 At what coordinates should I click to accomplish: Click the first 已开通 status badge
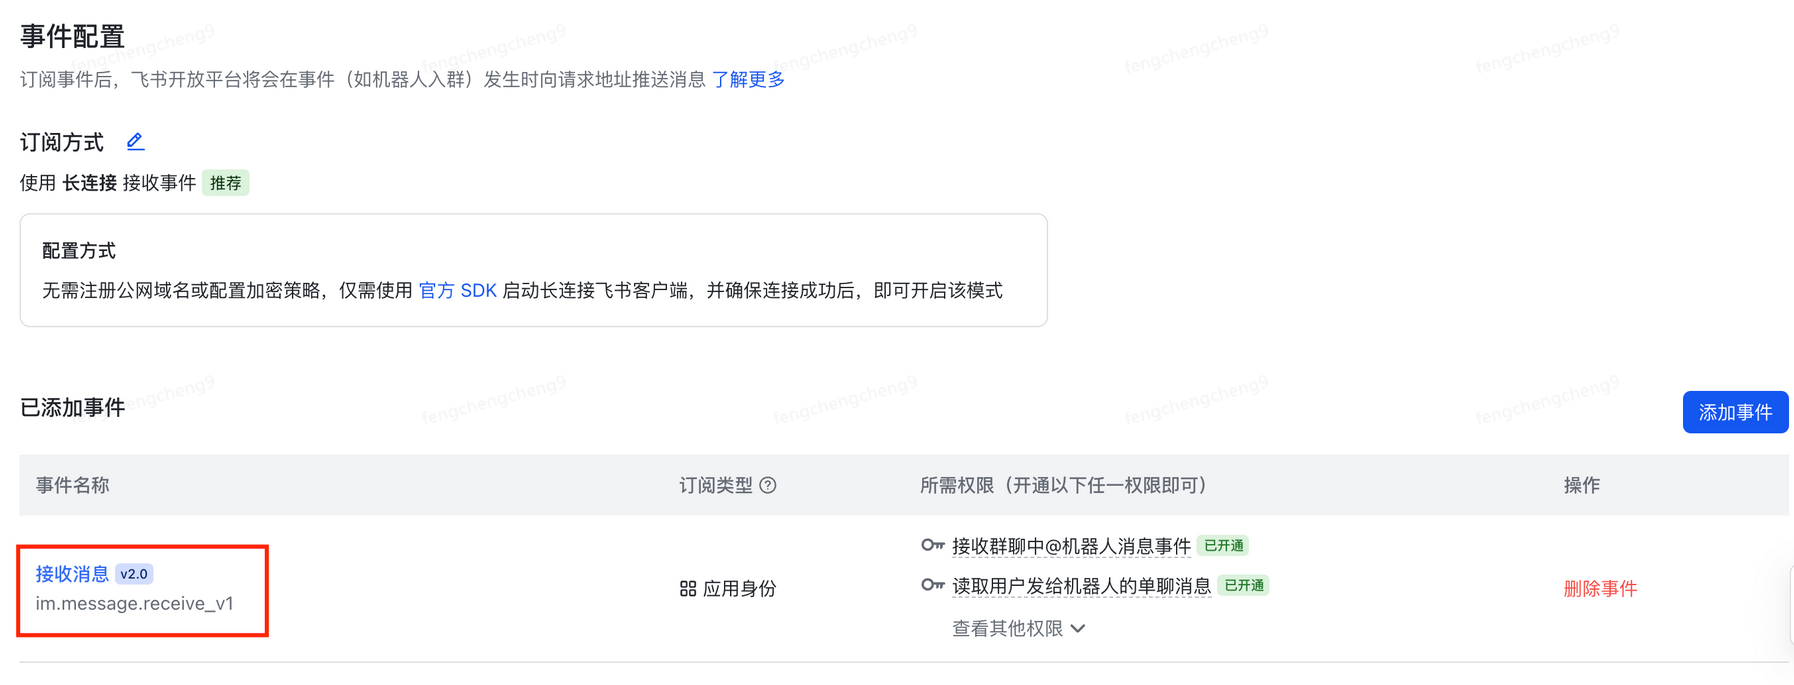pos(1224,545)
